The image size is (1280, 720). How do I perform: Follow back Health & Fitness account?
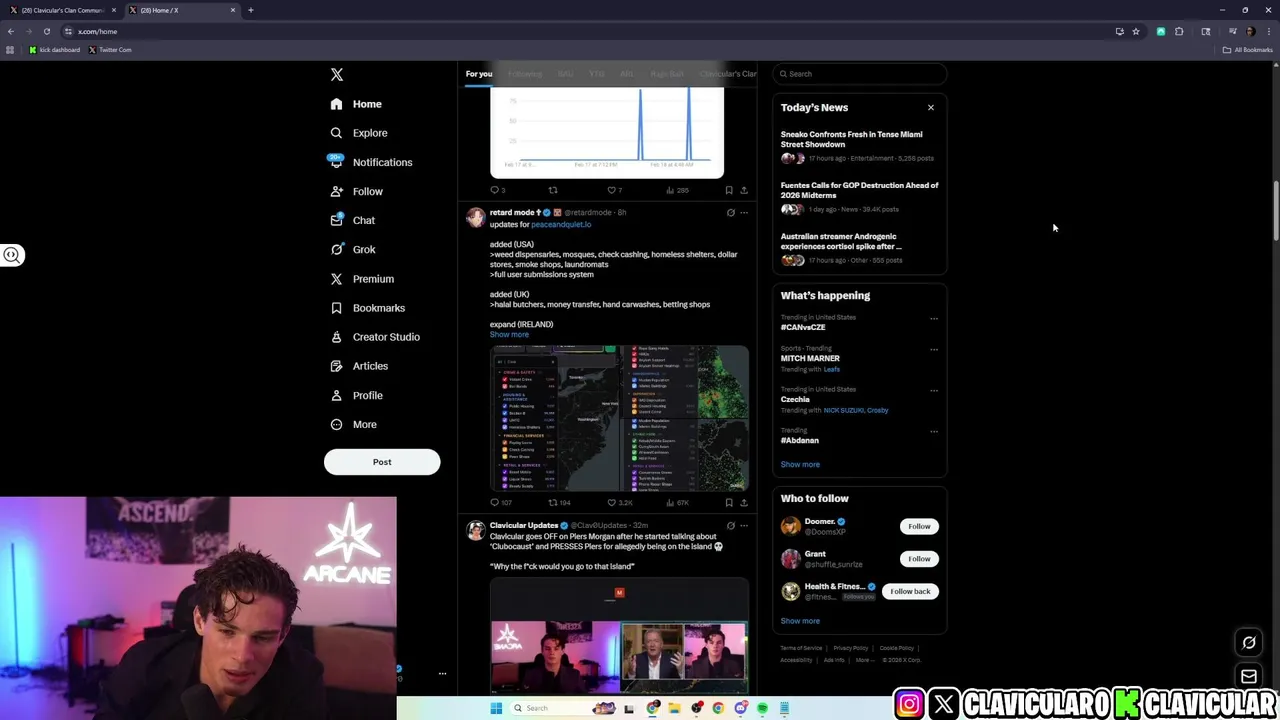click(910, 591)
